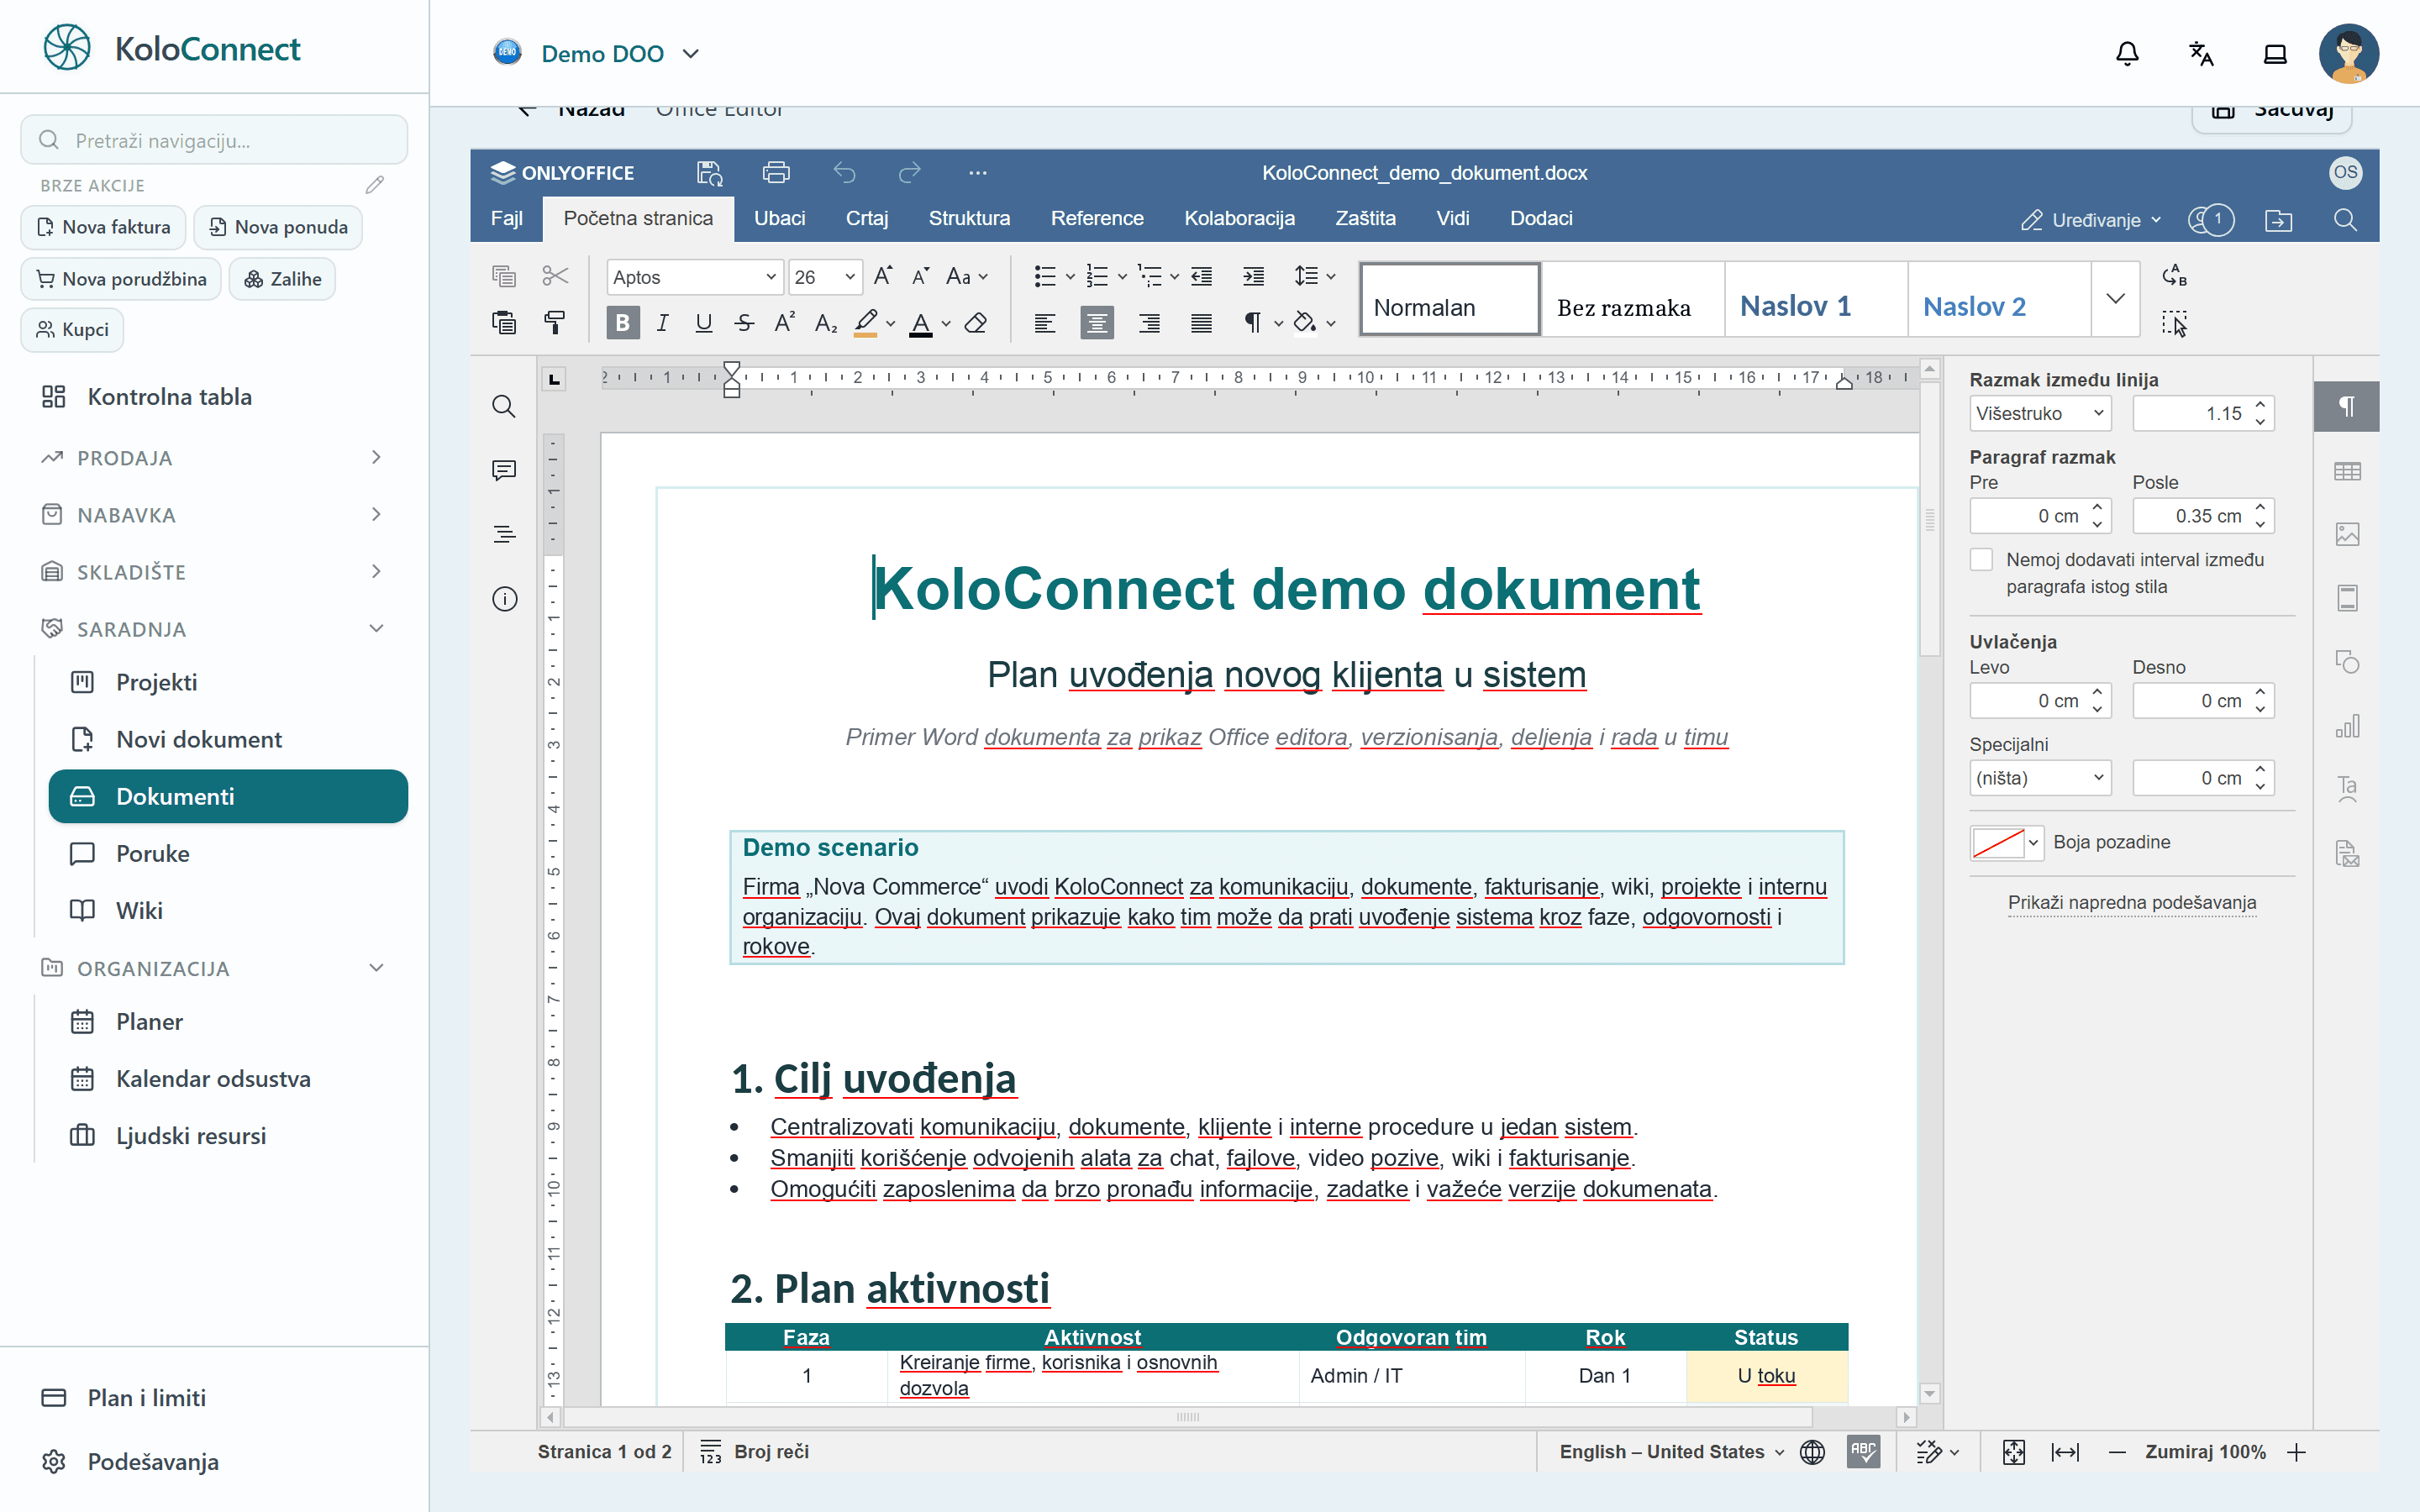Viewport: 2420px width, 1512px height.
Task: Click the print icon in title bar
Action: tap(776, 173)
